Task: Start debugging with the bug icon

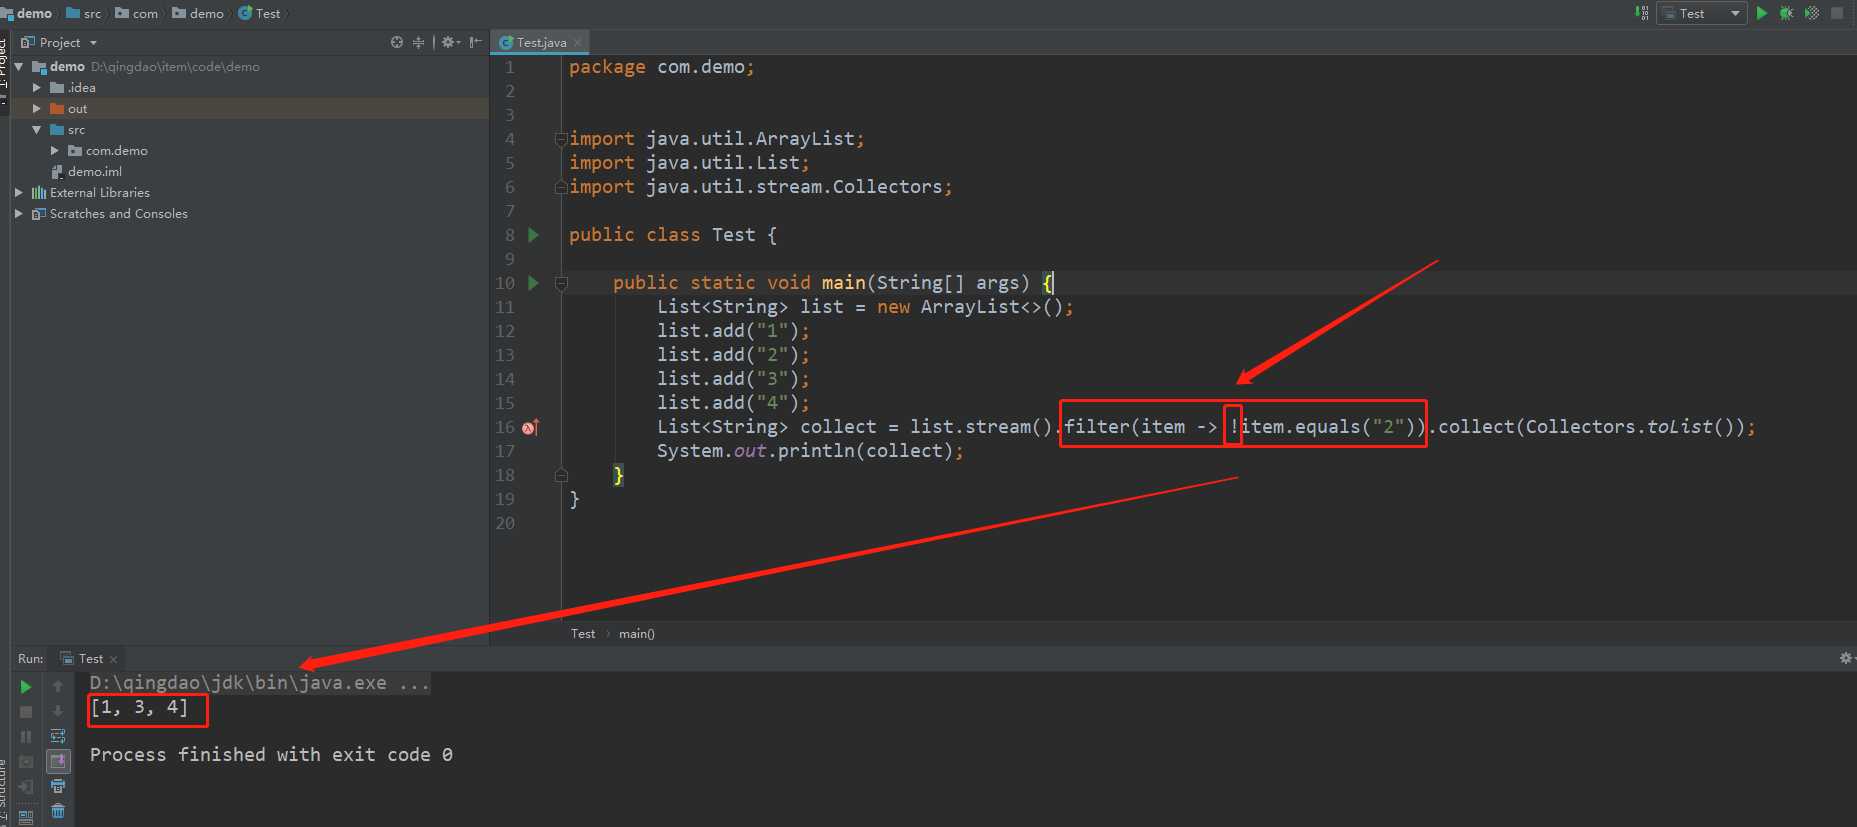Action: 1787,13
